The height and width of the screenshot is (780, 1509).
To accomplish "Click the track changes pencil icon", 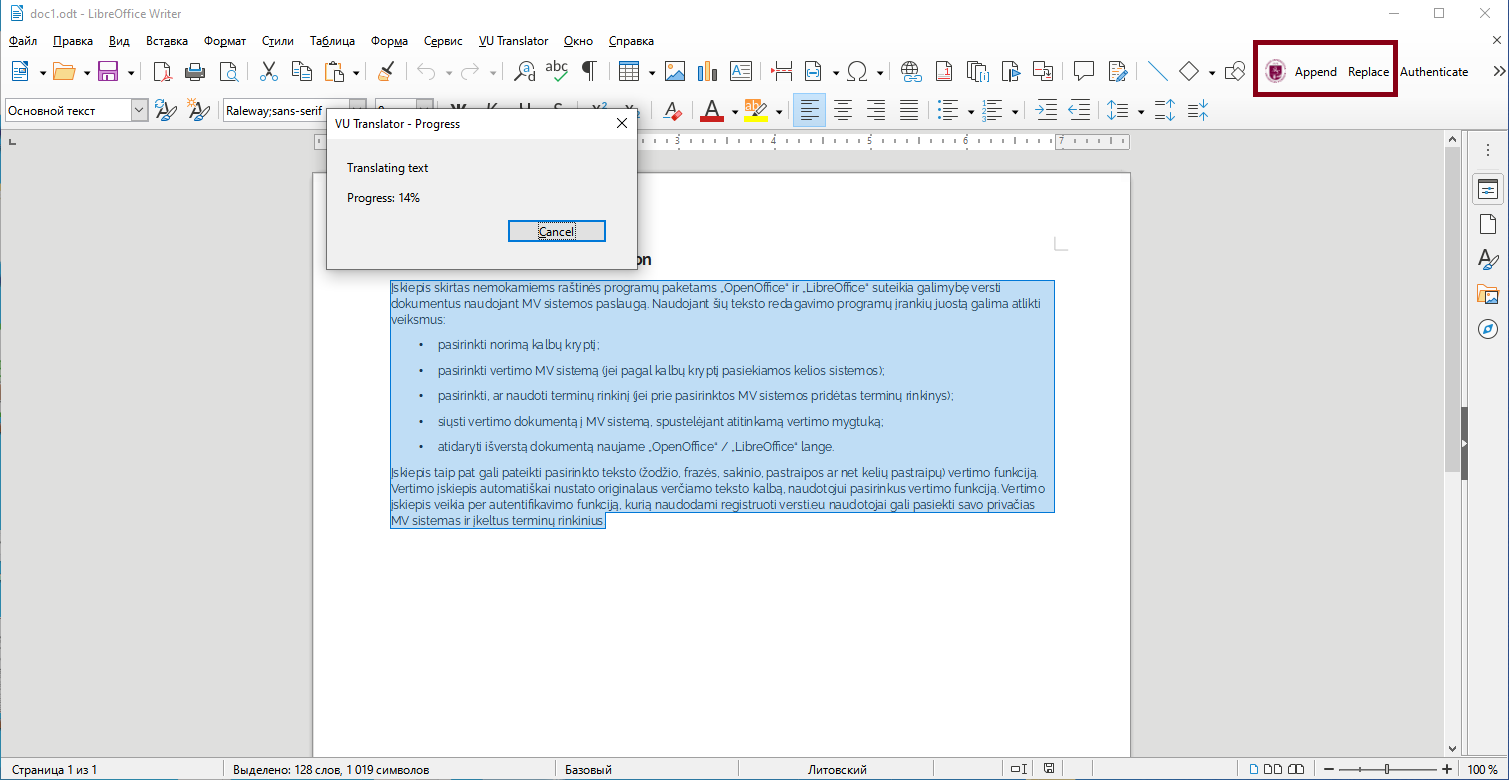I will click(1118, 72).
